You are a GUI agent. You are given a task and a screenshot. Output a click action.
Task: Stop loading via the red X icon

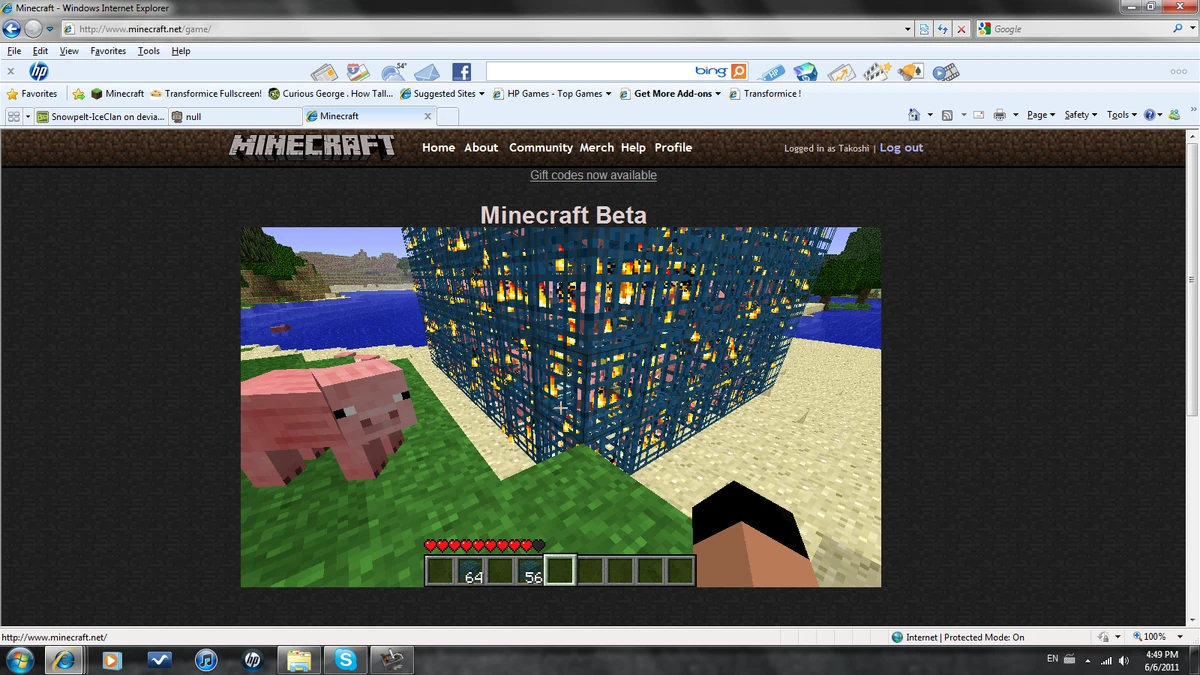coord(961,29)
